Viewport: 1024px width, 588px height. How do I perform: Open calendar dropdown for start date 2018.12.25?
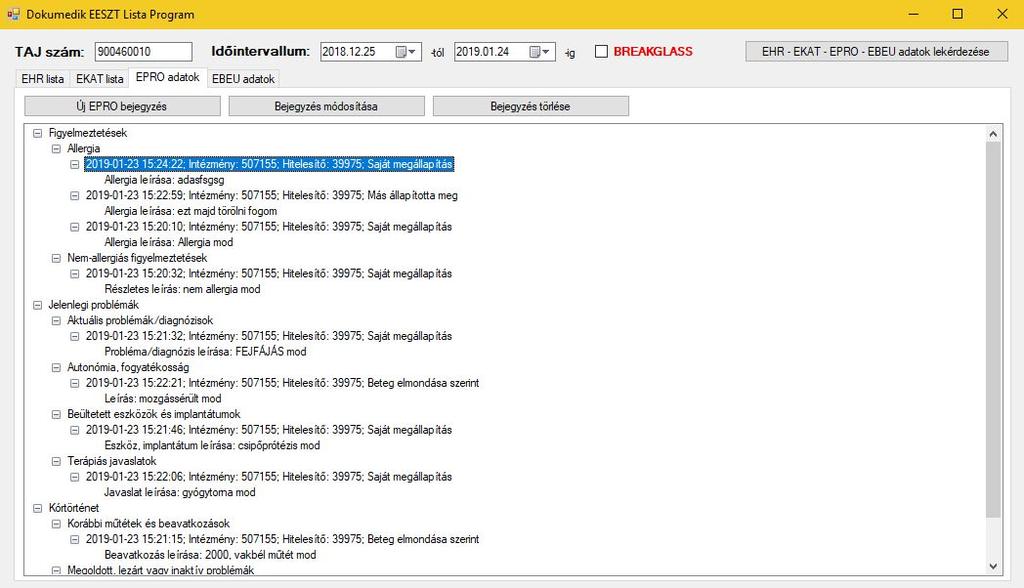tap(406, 52)
